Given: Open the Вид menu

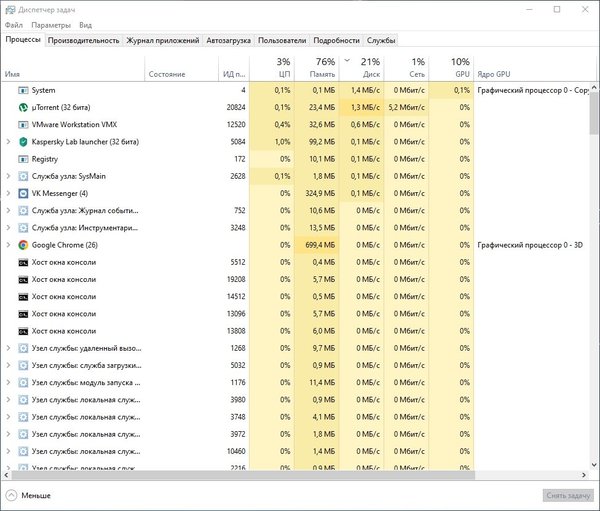Looking at the screenshot, I should pos(85,25).
